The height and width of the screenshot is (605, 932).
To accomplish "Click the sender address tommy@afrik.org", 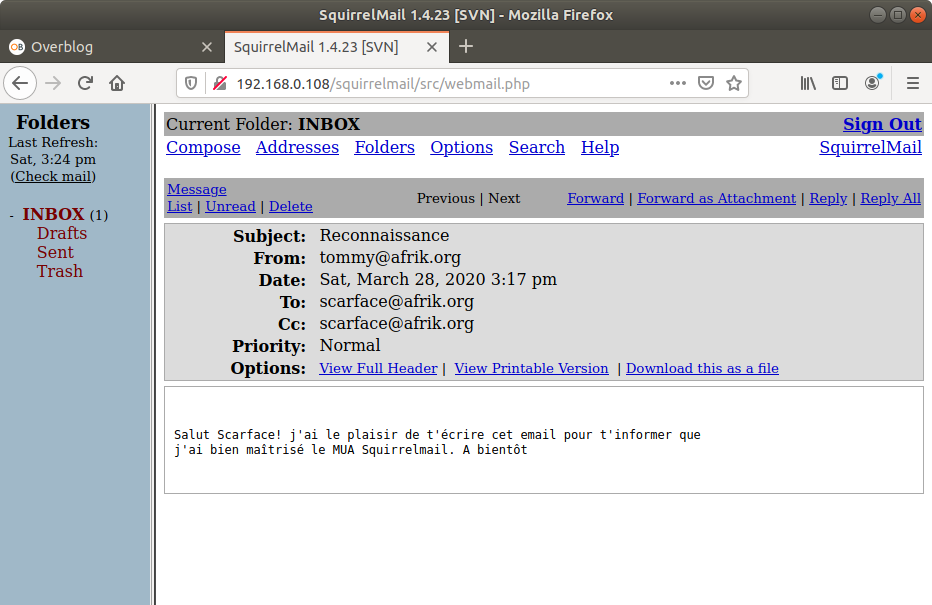I will click(x=390, y=257).
